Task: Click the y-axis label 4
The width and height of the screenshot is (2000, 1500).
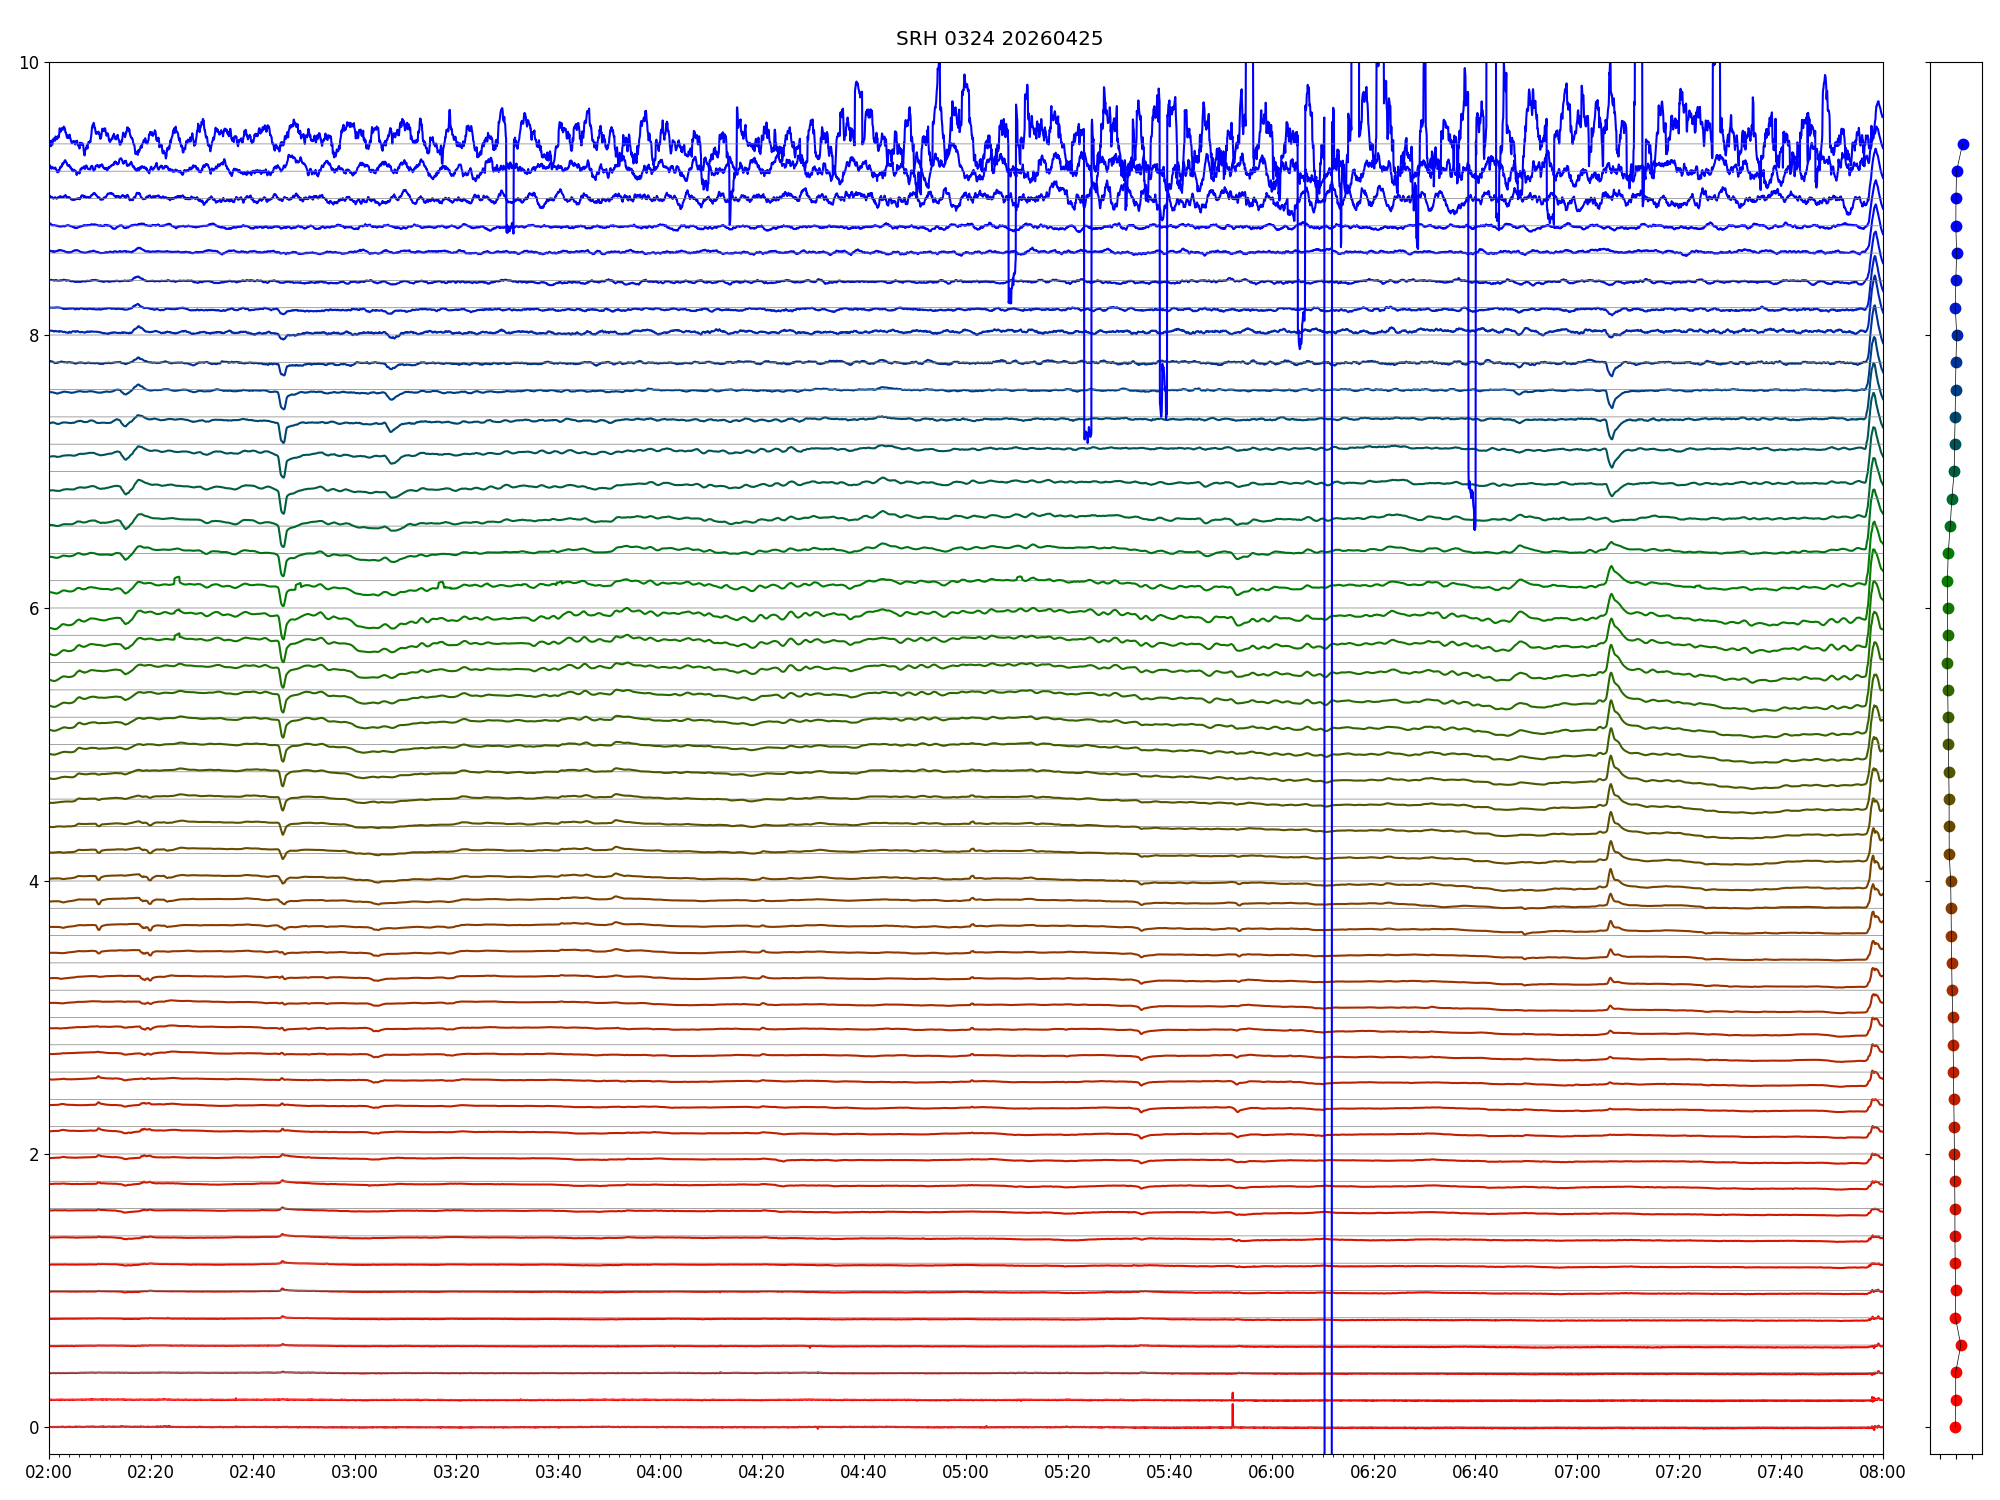Action: point(34,882)
